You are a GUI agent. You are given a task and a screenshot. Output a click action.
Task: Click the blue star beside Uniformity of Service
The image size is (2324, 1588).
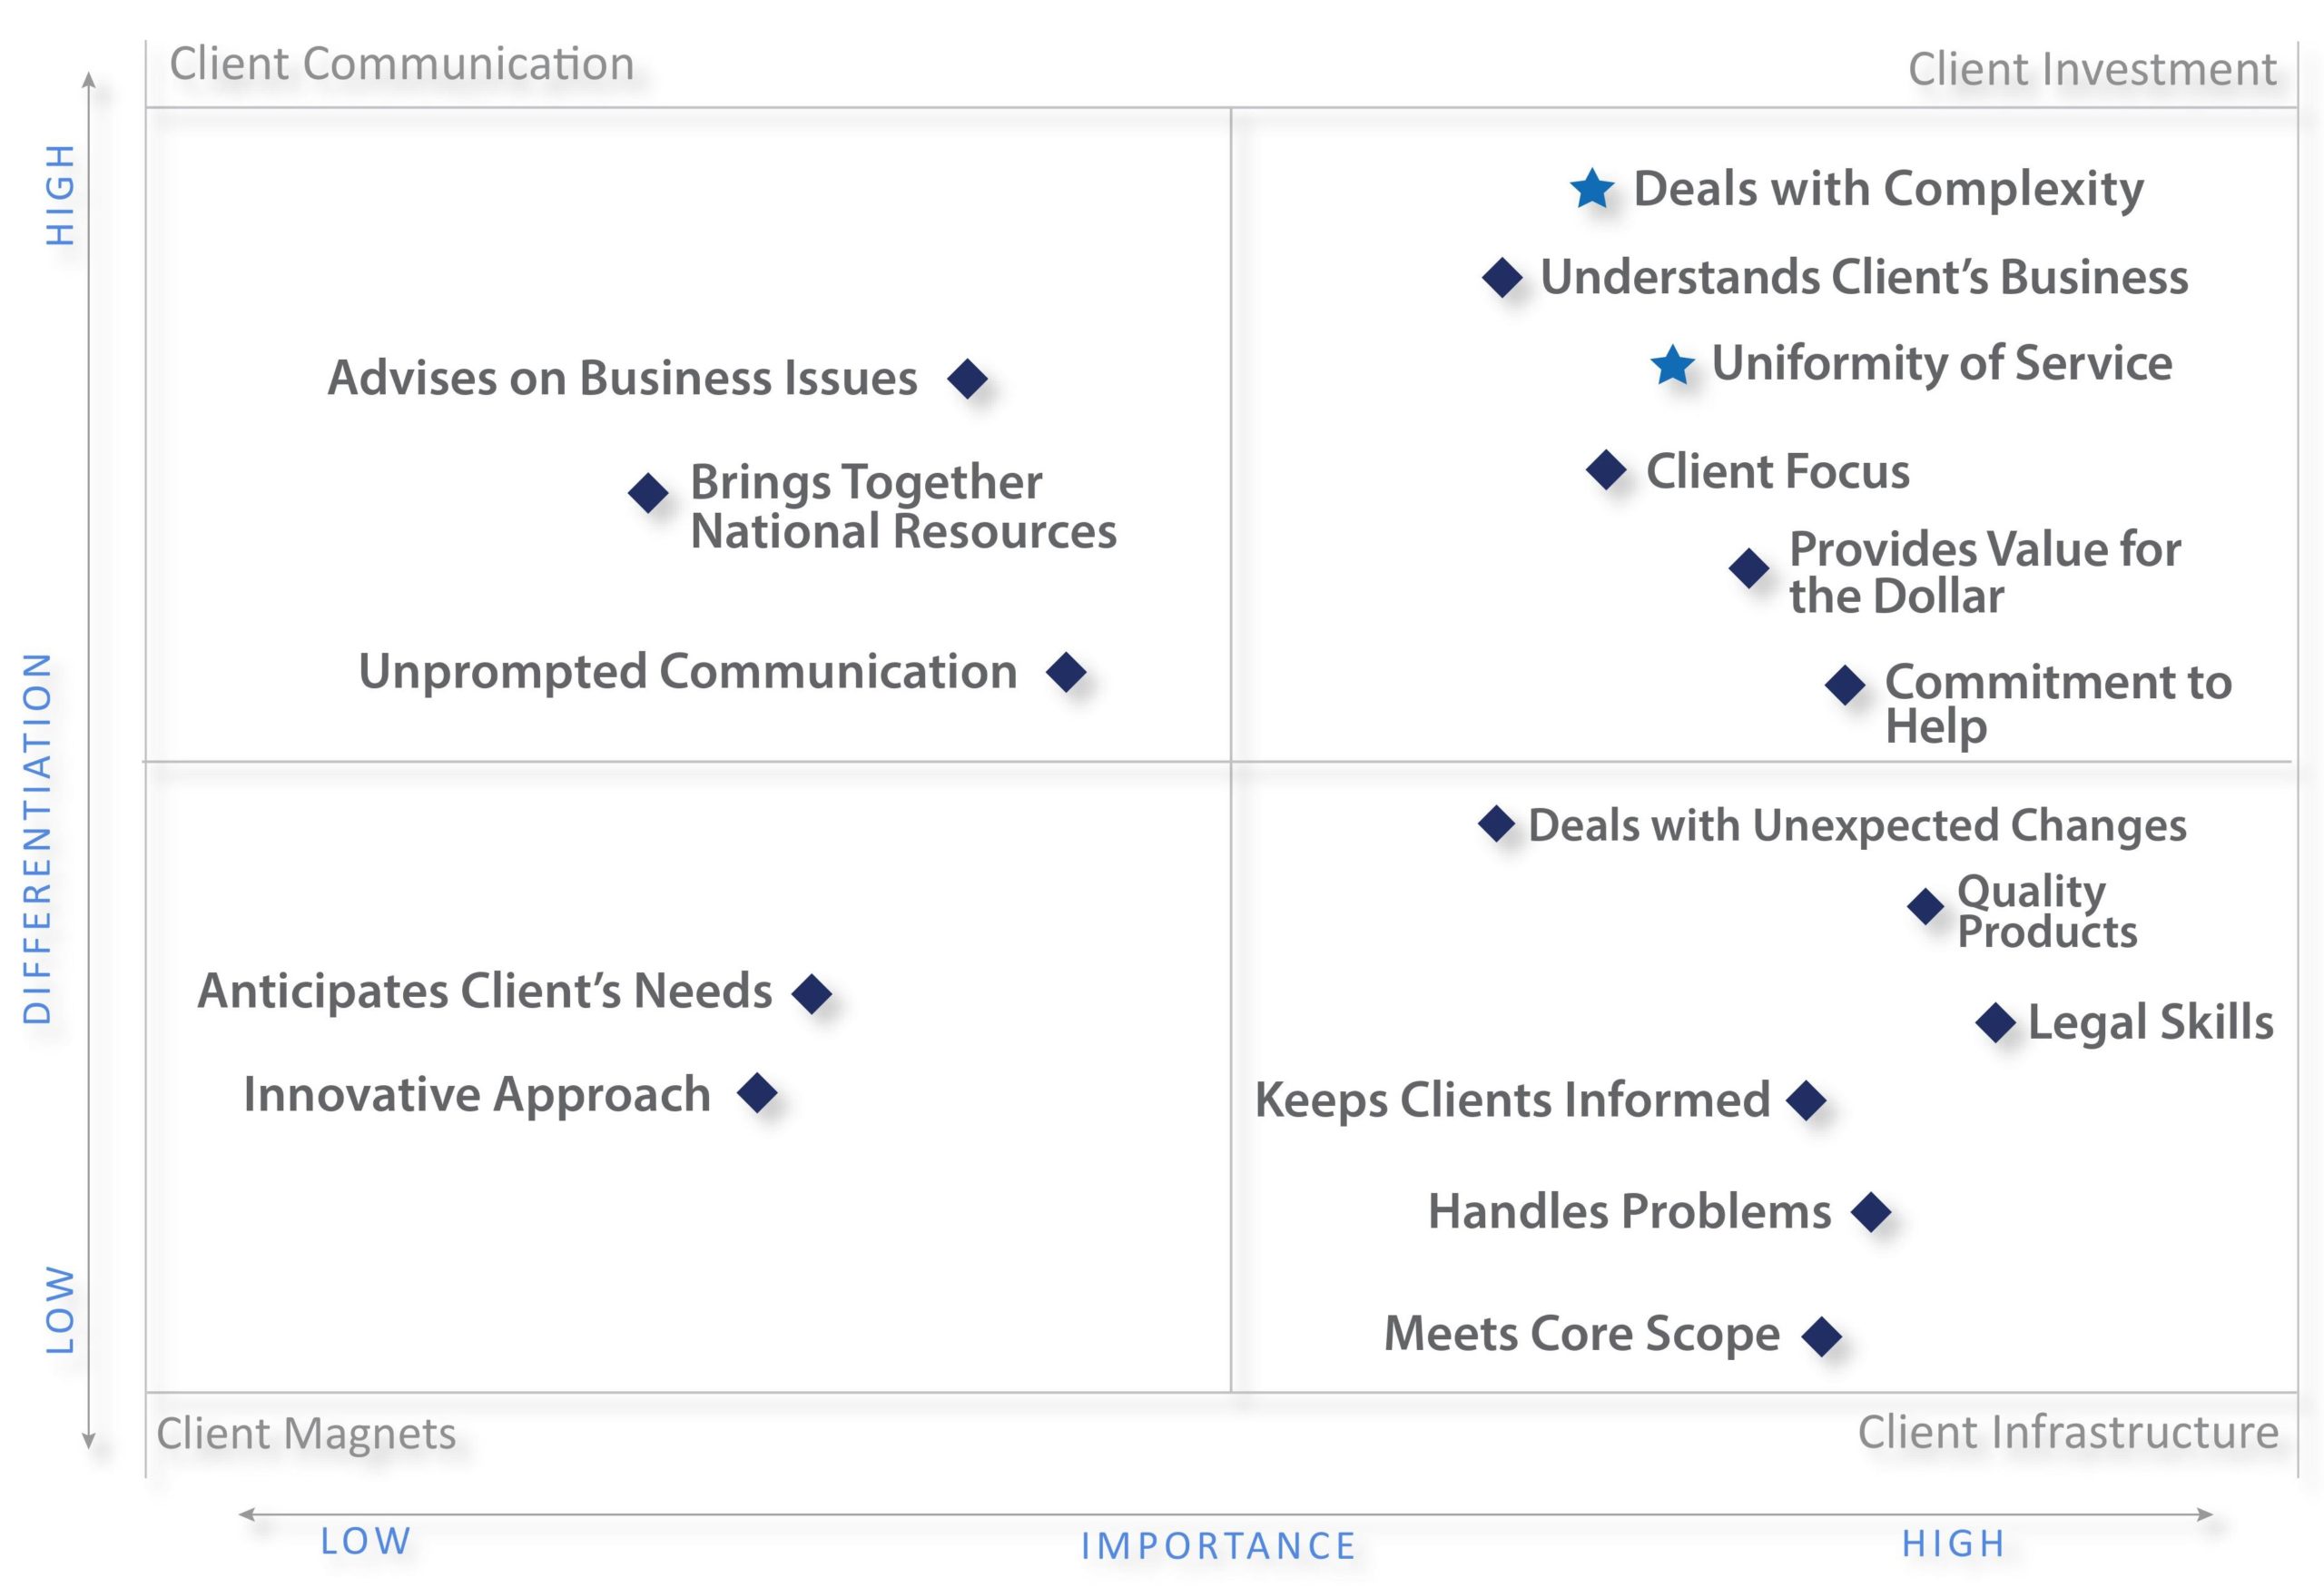click(x=1672, y=364)
